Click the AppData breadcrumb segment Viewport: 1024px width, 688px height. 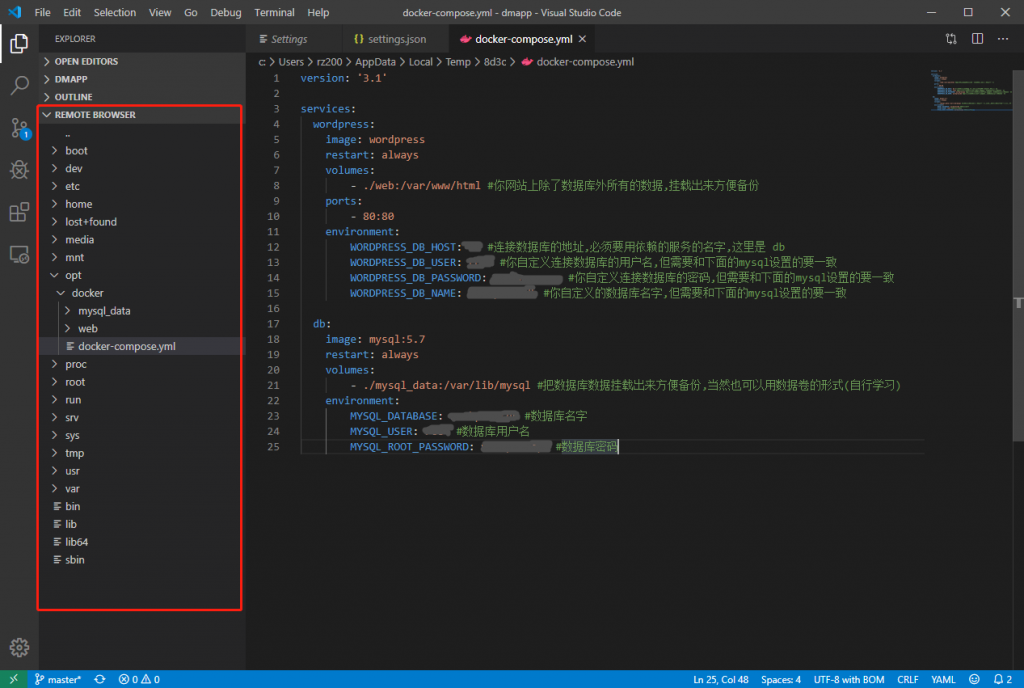375,62
